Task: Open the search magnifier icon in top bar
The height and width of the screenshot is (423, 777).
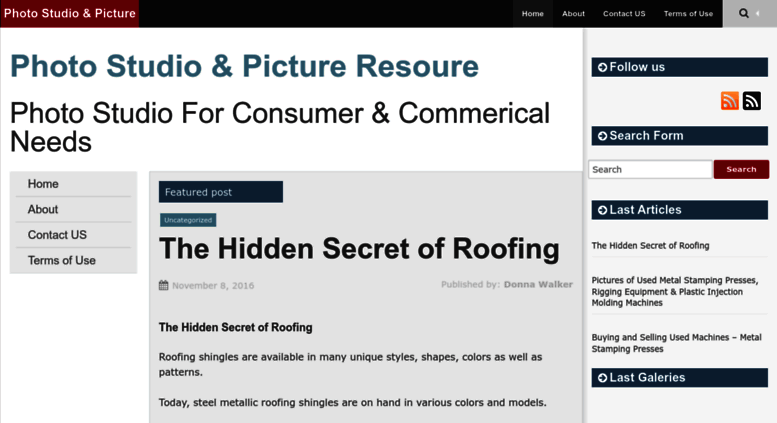Action: (743, 13)
